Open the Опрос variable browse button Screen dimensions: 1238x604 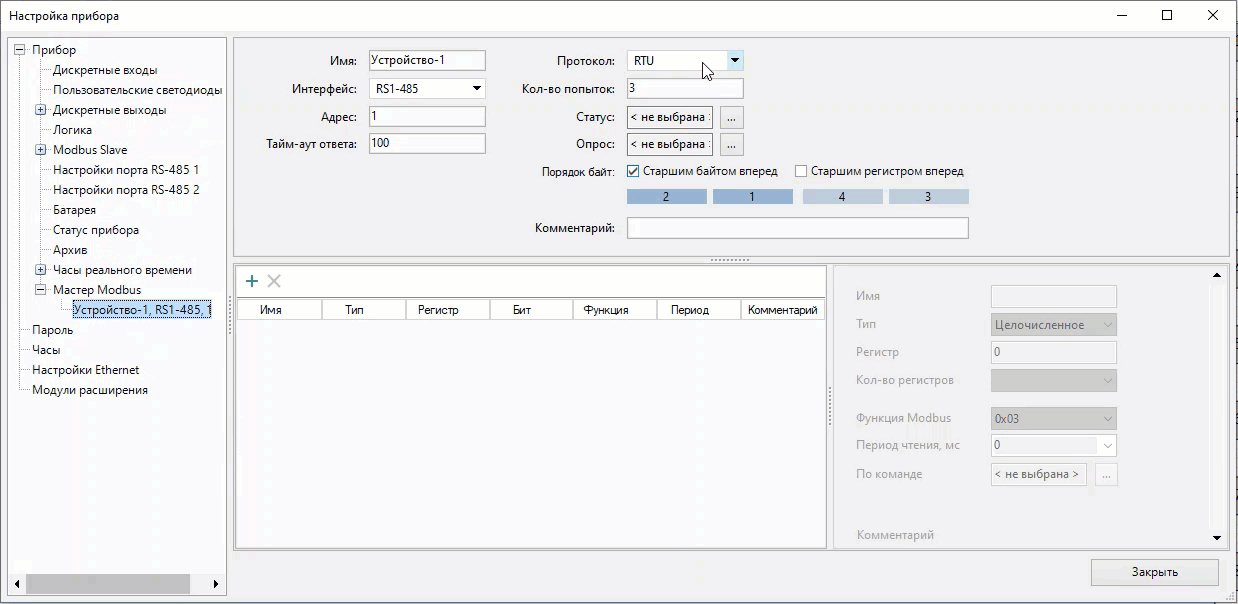(731, 145)
